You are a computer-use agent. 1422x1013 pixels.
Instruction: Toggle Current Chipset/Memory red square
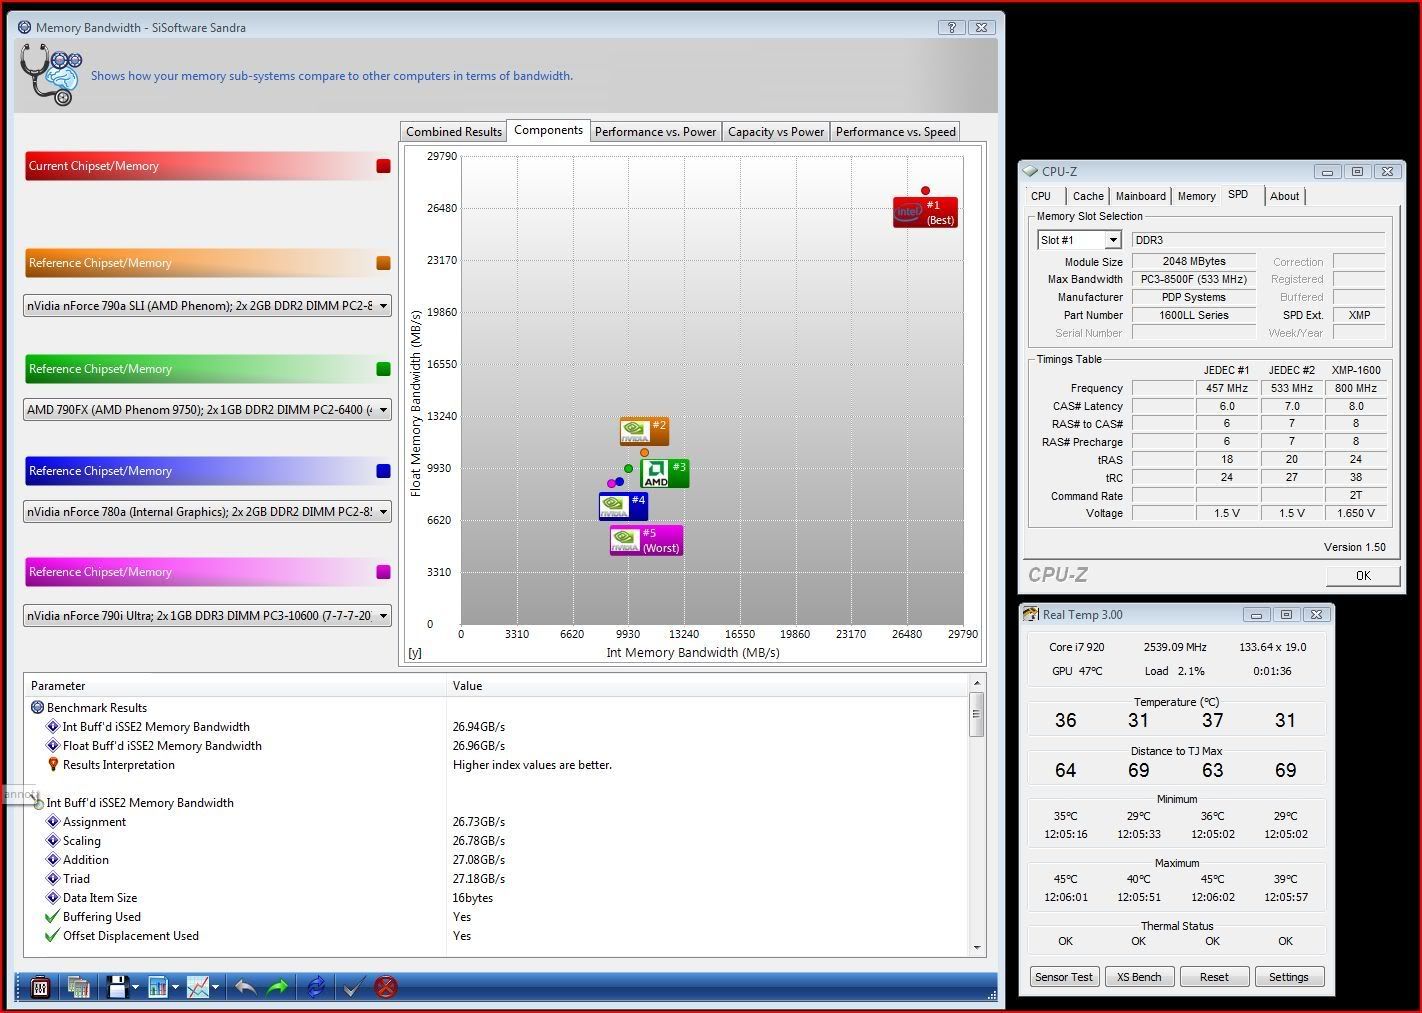click(383, 166)
